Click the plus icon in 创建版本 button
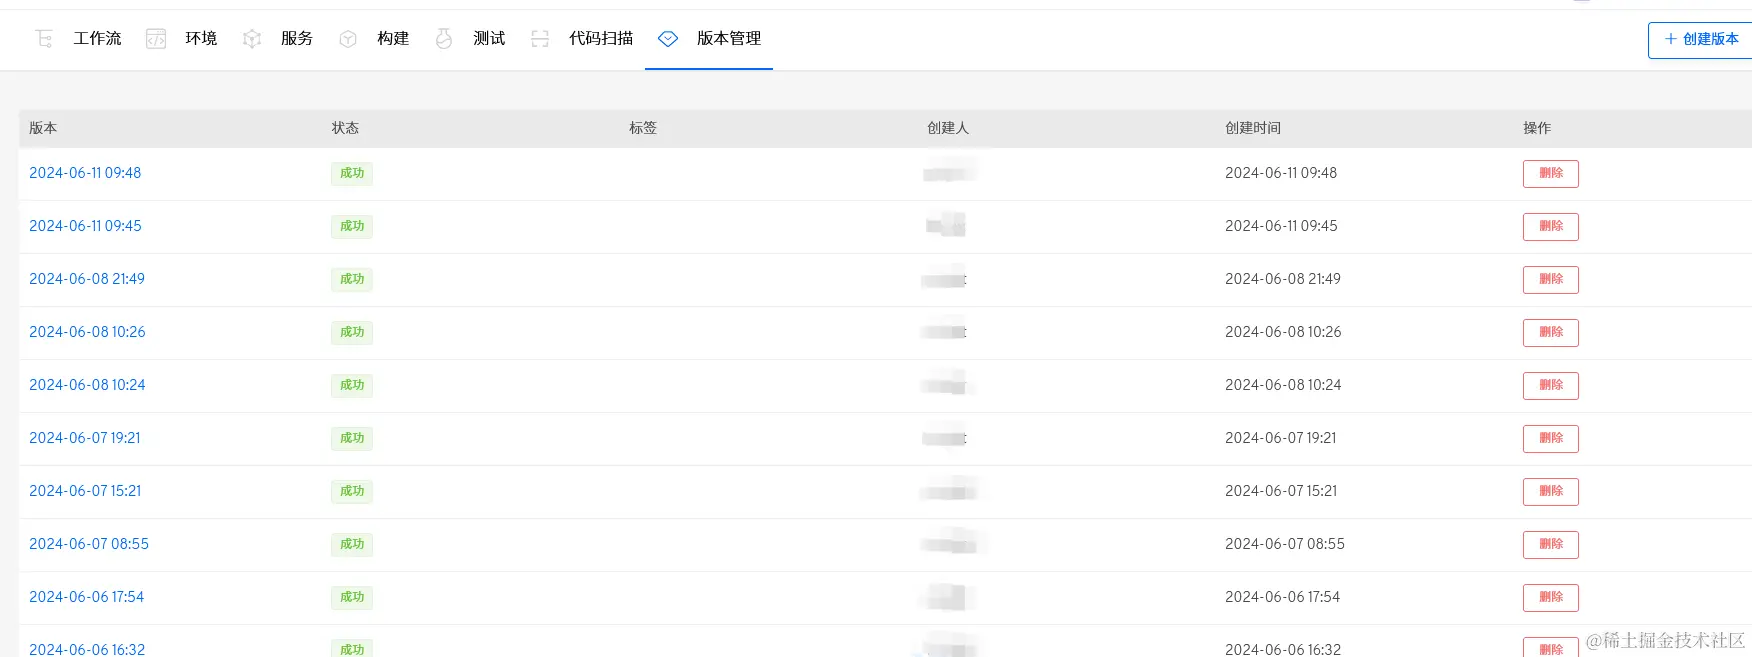 1670,39
